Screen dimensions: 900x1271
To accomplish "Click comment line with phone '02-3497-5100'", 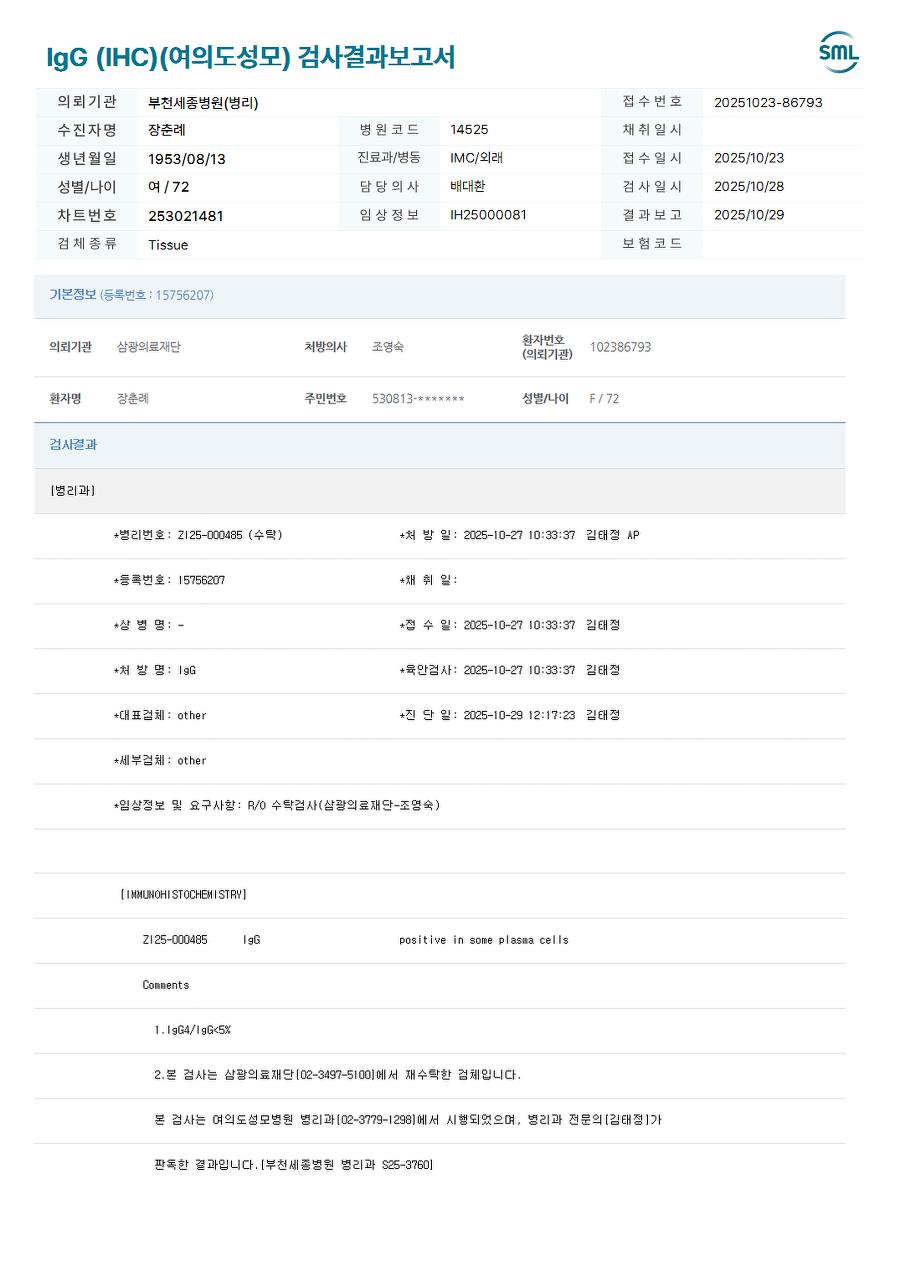I will pos(338,1075).
